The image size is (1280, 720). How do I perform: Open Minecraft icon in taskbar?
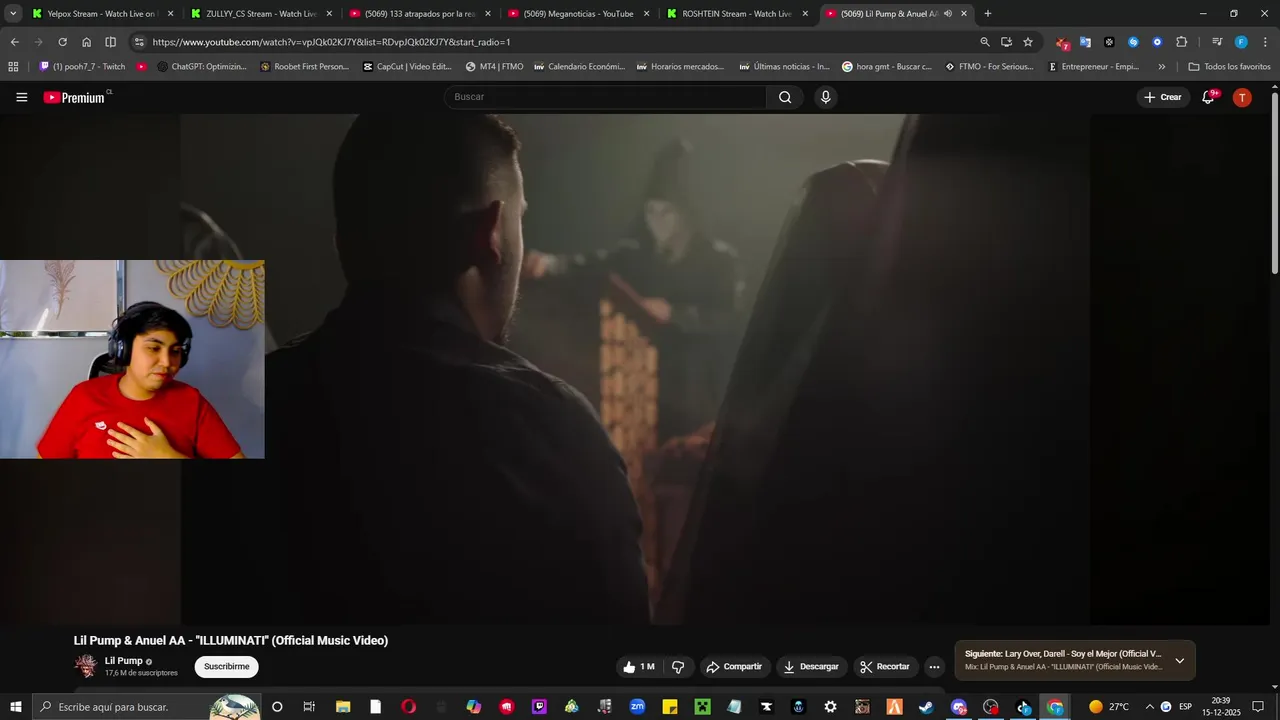[x=702, y=707]
